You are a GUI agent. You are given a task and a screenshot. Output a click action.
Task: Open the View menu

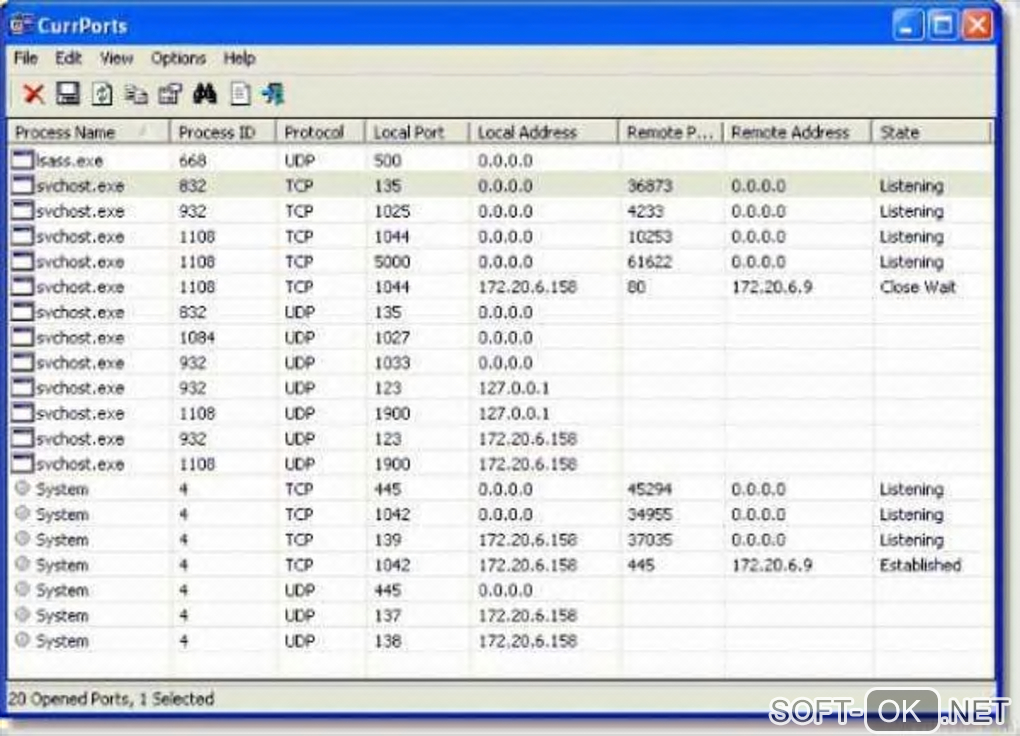pyautogui.click(x=116, y=58)
